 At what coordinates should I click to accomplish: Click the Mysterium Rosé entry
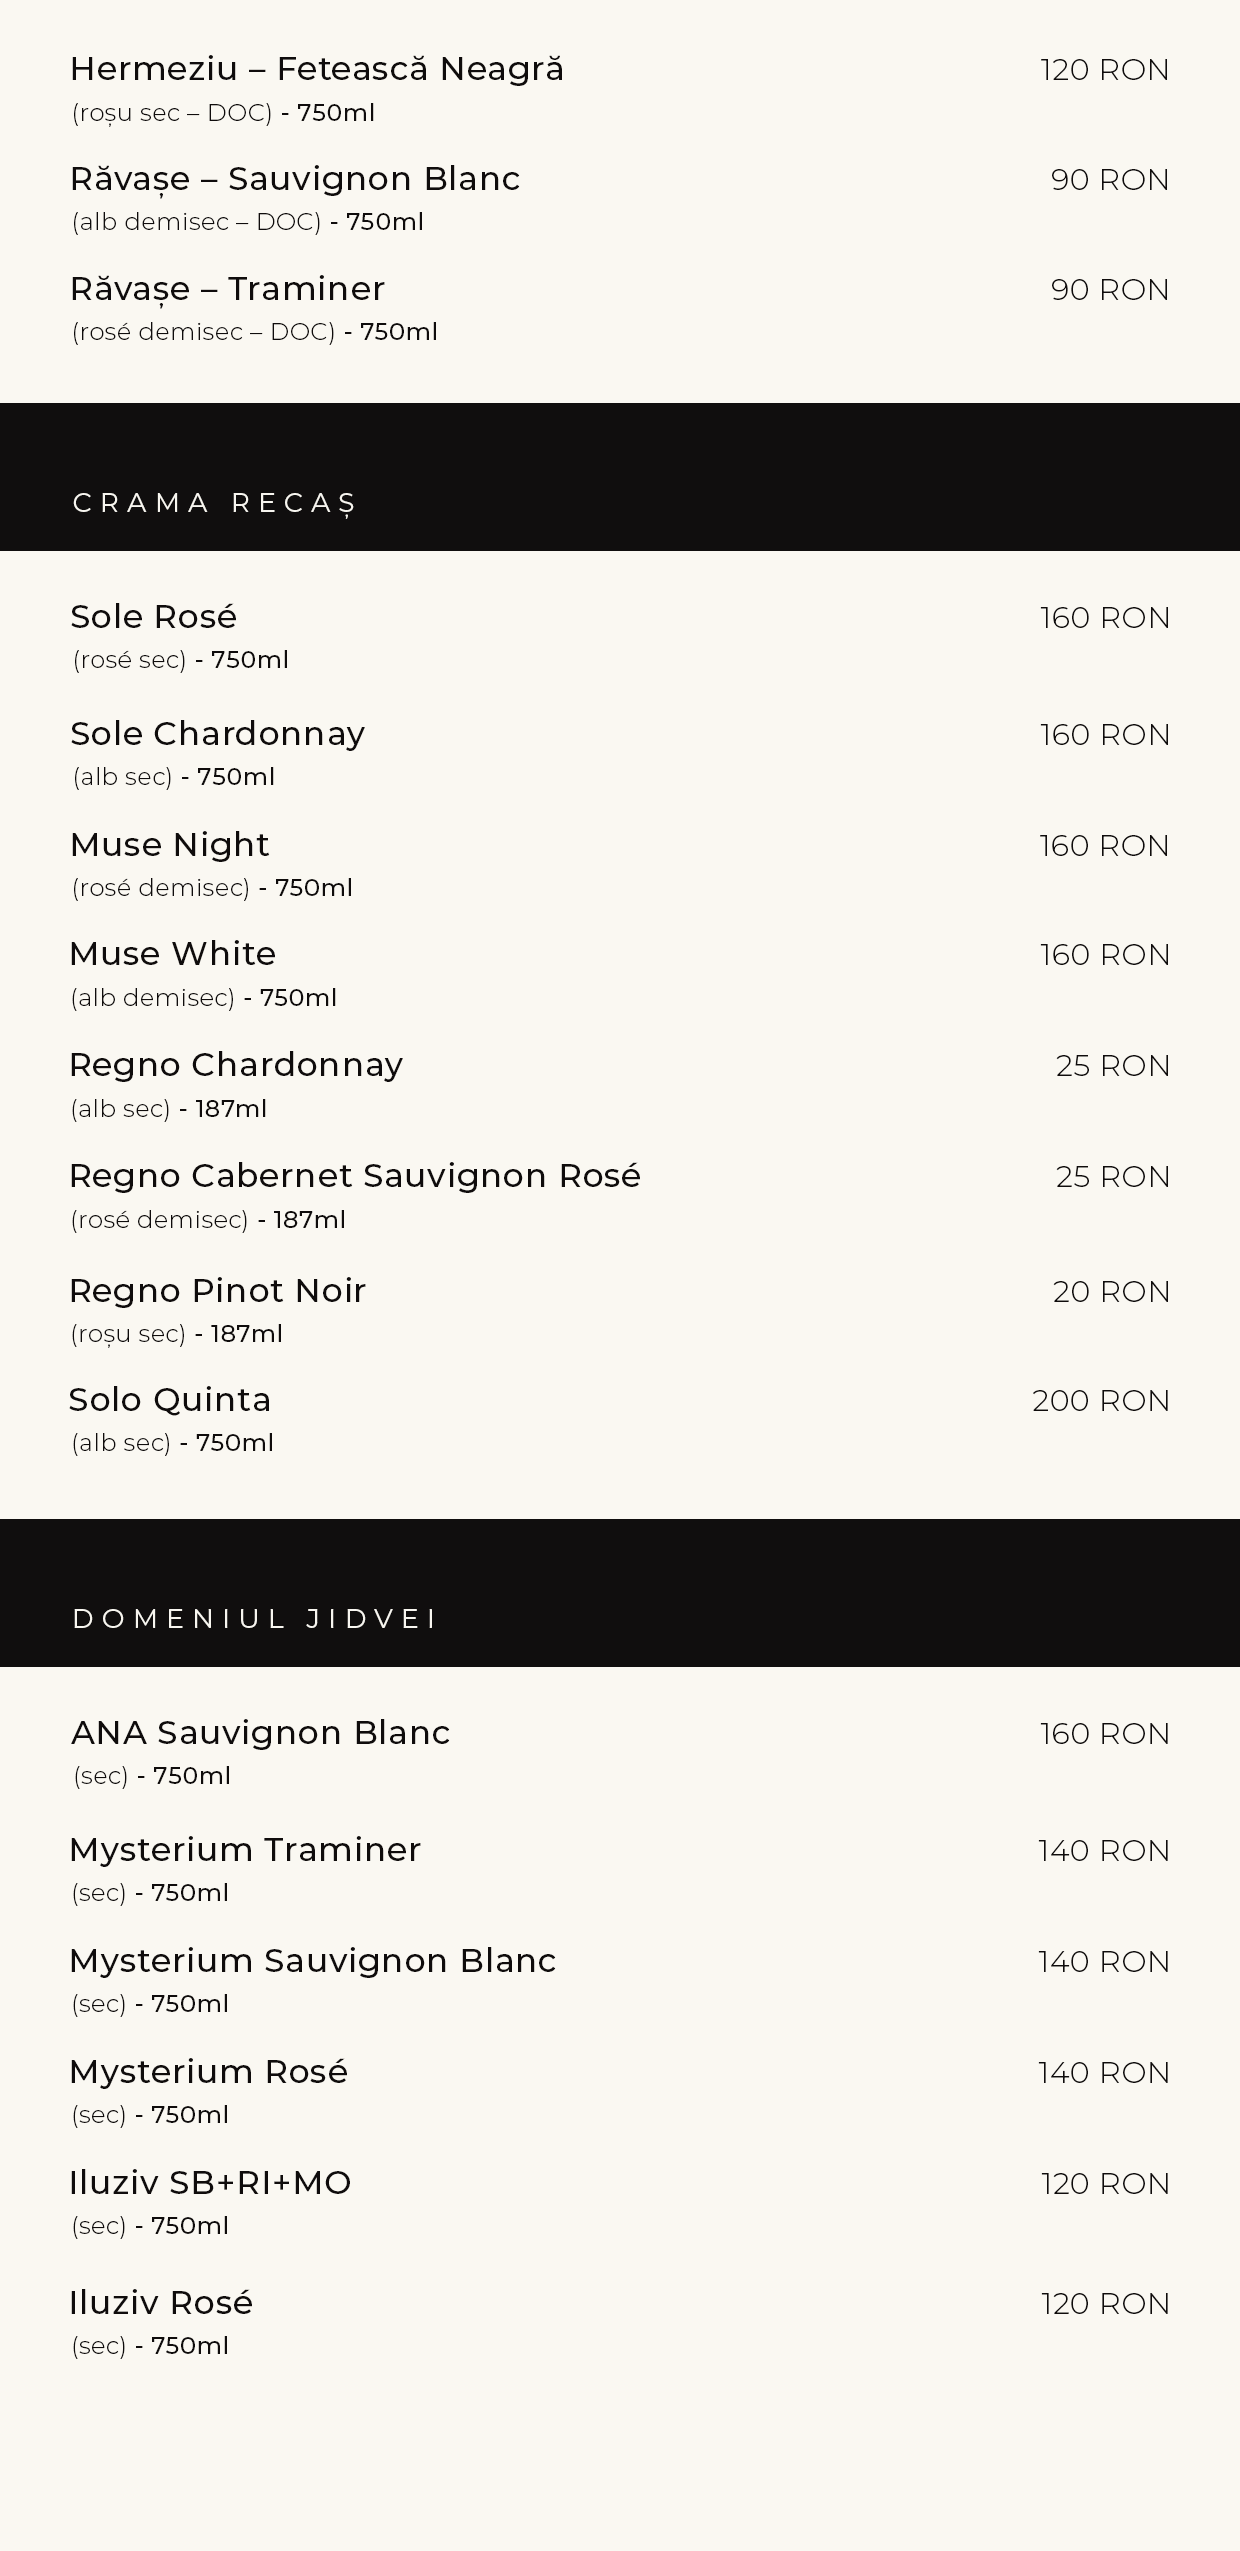pos(208,2072)
